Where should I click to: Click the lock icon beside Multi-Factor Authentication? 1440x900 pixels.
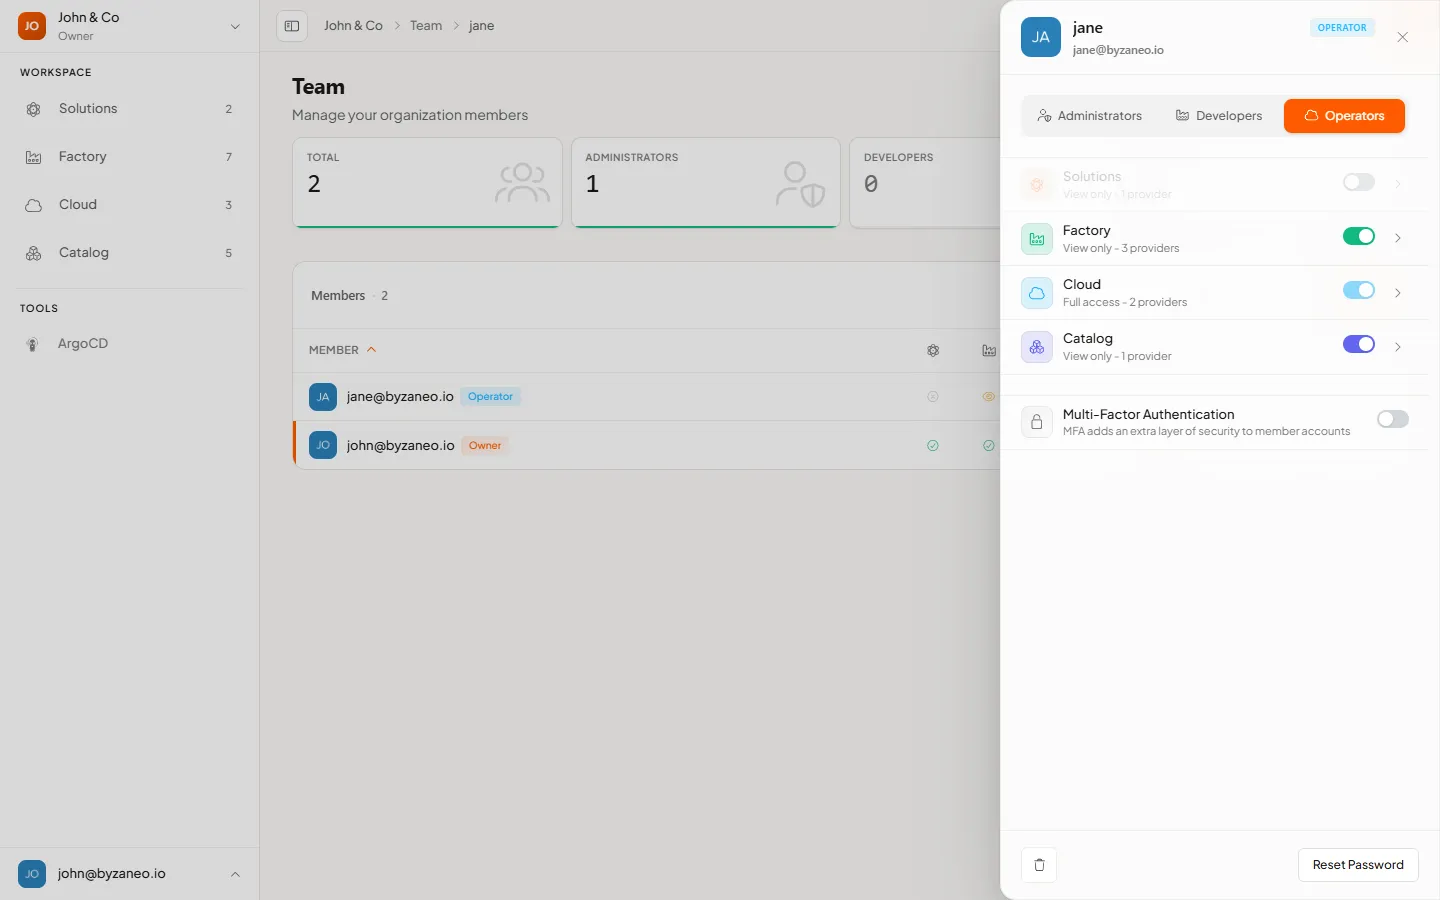click(1037, 422)
